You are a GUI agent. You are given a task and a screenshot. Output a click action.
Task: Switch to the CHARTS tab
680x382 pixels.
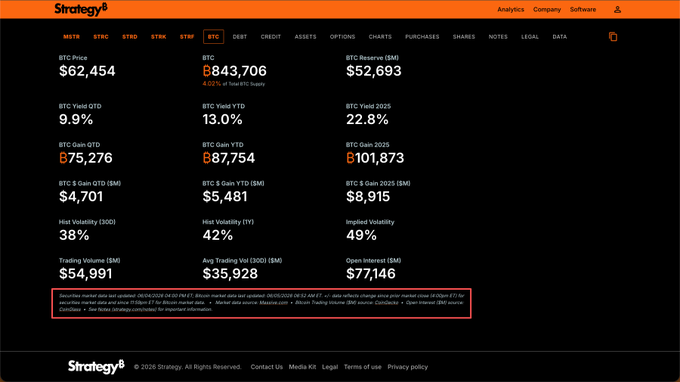380,37
